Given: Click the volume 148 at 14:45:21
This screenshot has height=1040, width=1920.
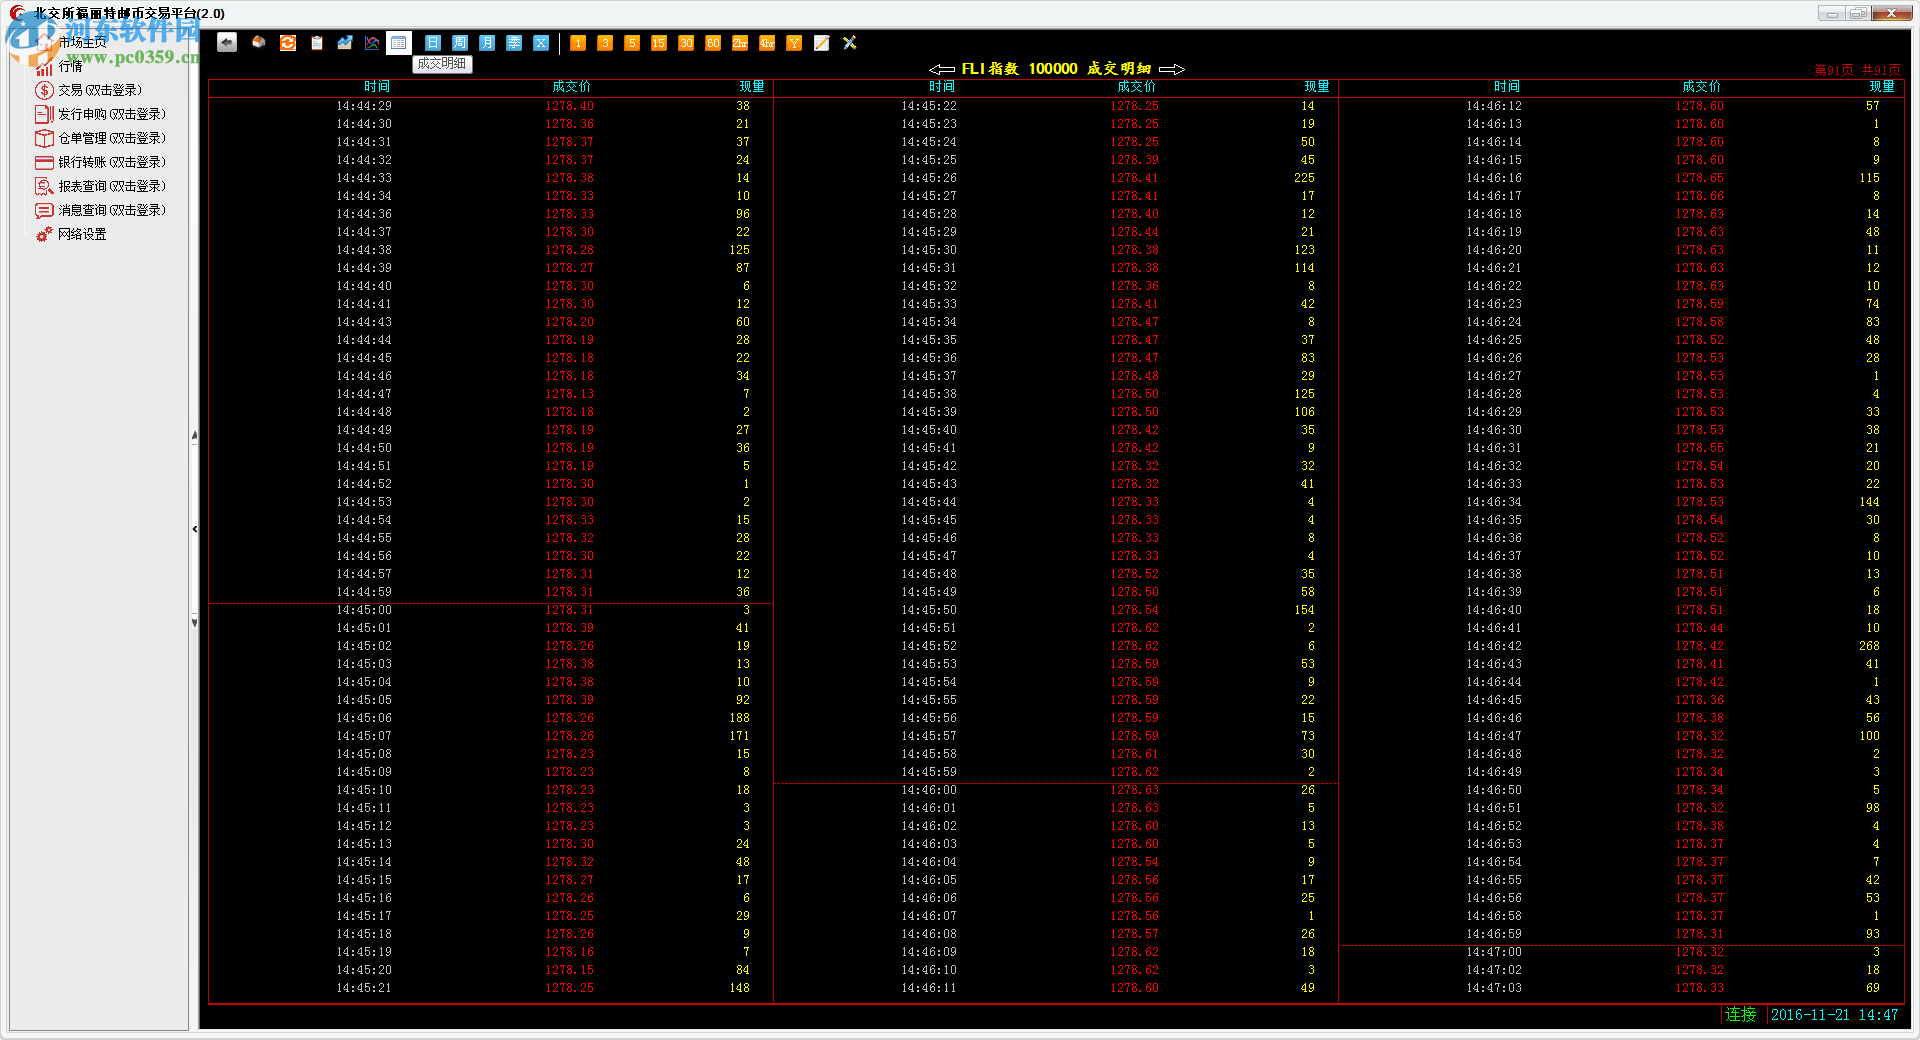Looking at the screenshot, I should click(x=739, y=988).
